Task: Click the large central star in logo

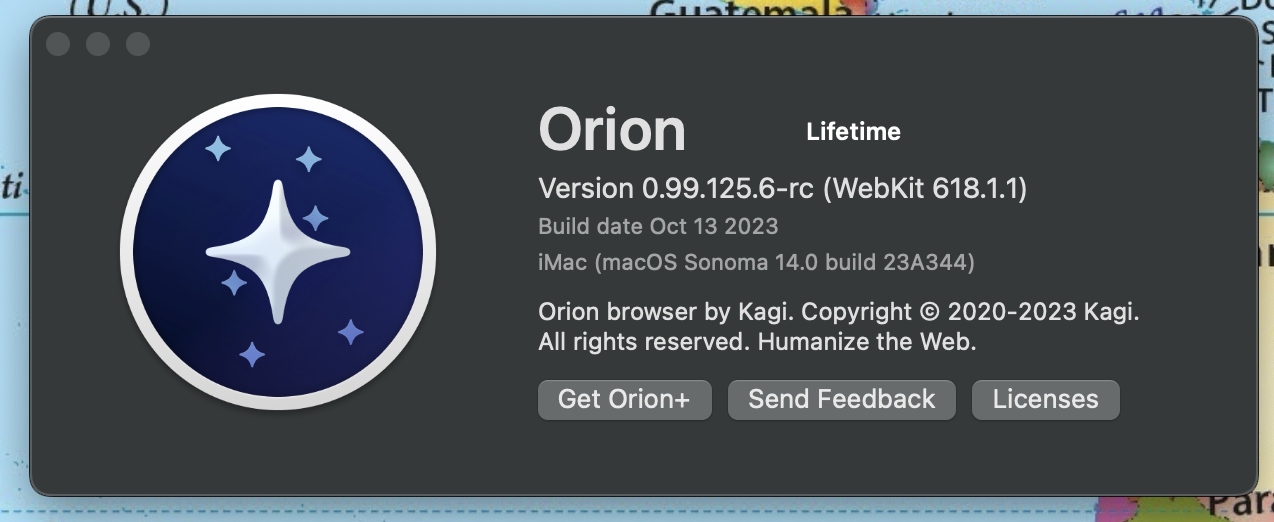Action: pyautogui.click(x=278, y=252)
